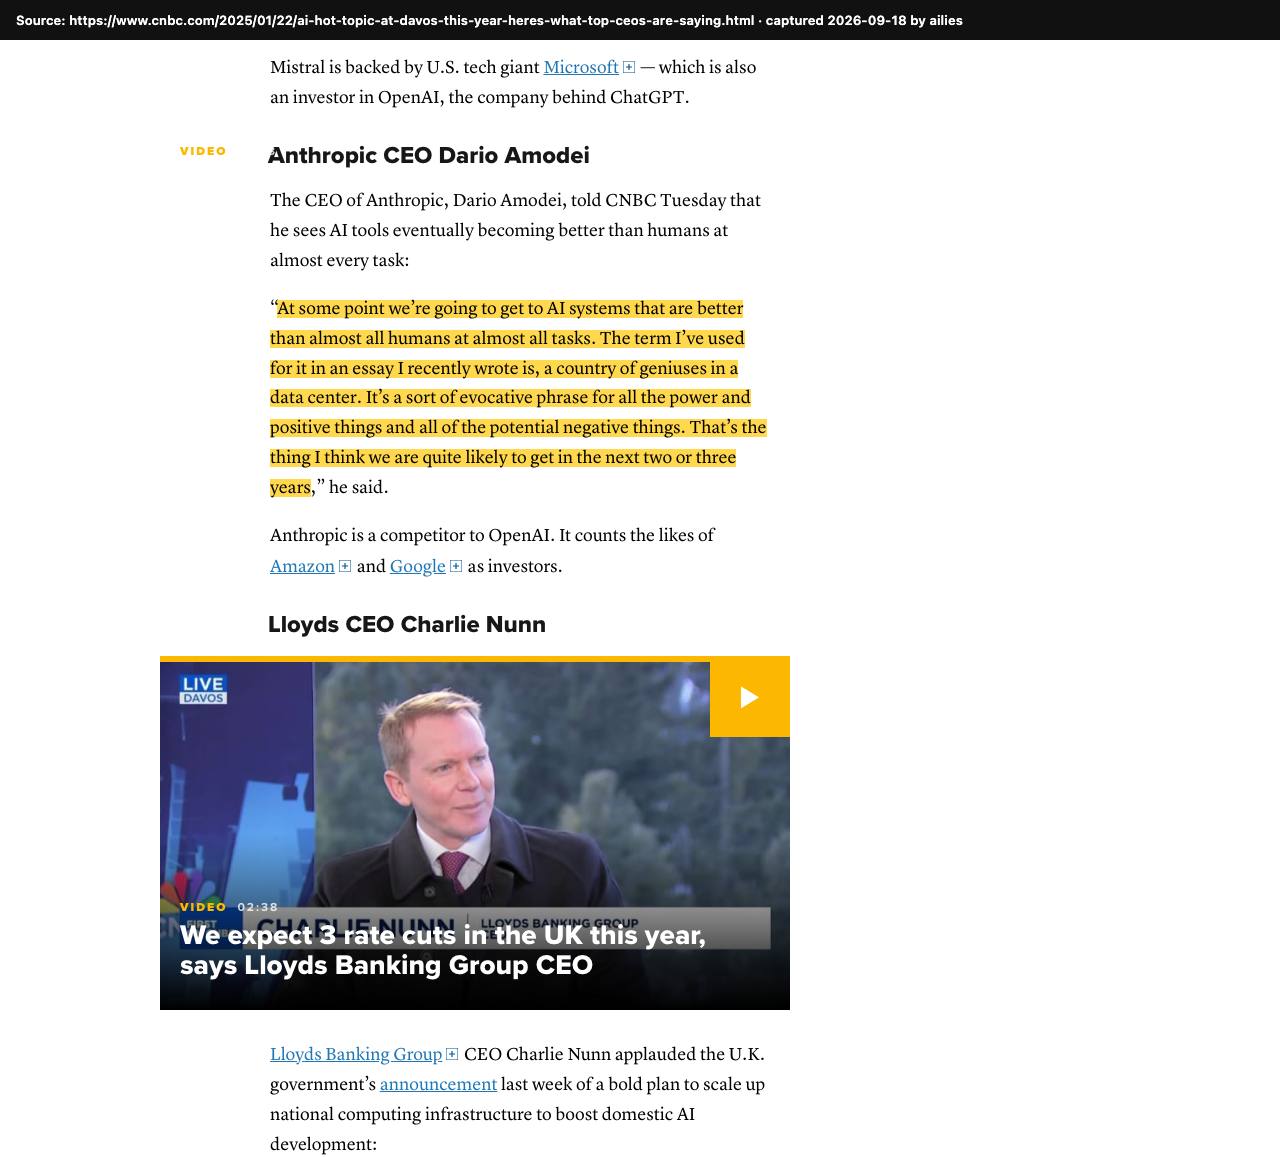This screenshot has height=1157, width=1280.
Task: Open the Charlie Nunn video thumbnail
Action: click(x=475, y=833)
